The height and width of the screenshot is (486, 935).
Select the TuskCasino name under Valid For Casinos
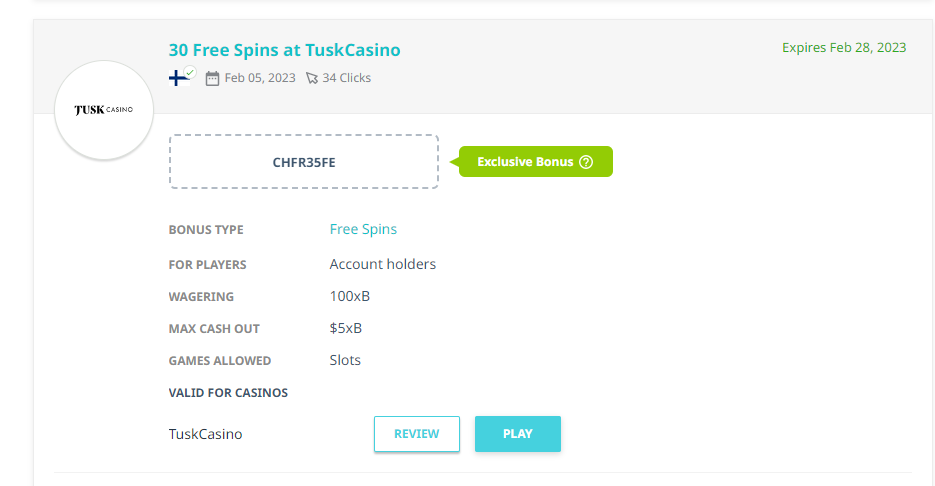click(205, 434)
